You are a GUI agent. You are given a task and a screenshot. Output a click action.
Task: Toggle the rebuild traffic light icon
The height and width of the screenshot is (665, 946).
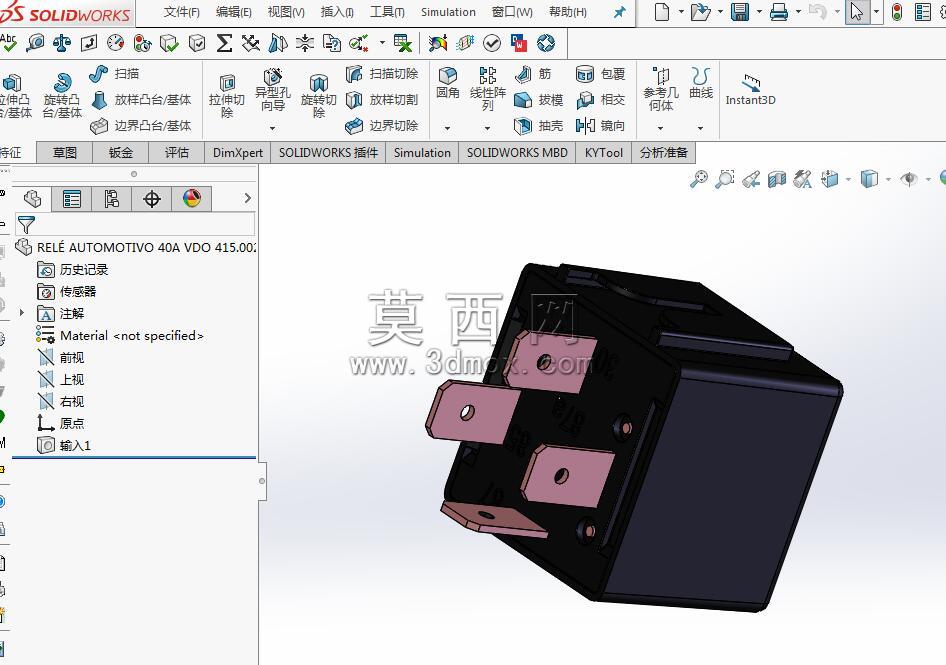(897, 12)
